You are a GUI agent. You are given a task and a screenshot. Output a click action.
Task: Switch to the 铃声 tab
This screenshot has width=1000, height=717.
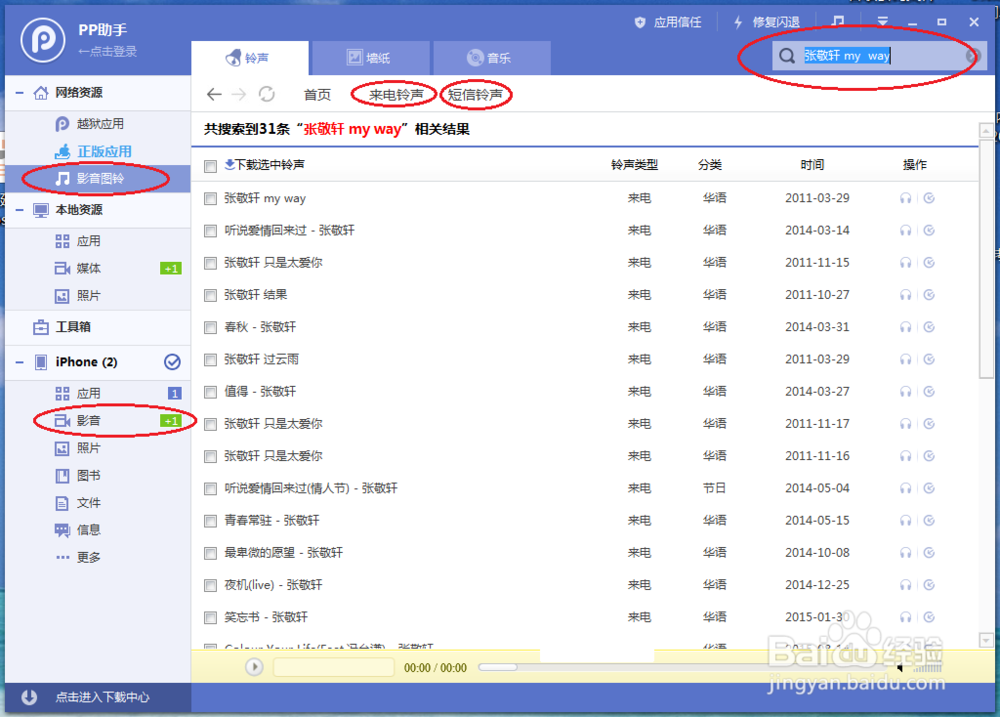[x=249, y=58]
